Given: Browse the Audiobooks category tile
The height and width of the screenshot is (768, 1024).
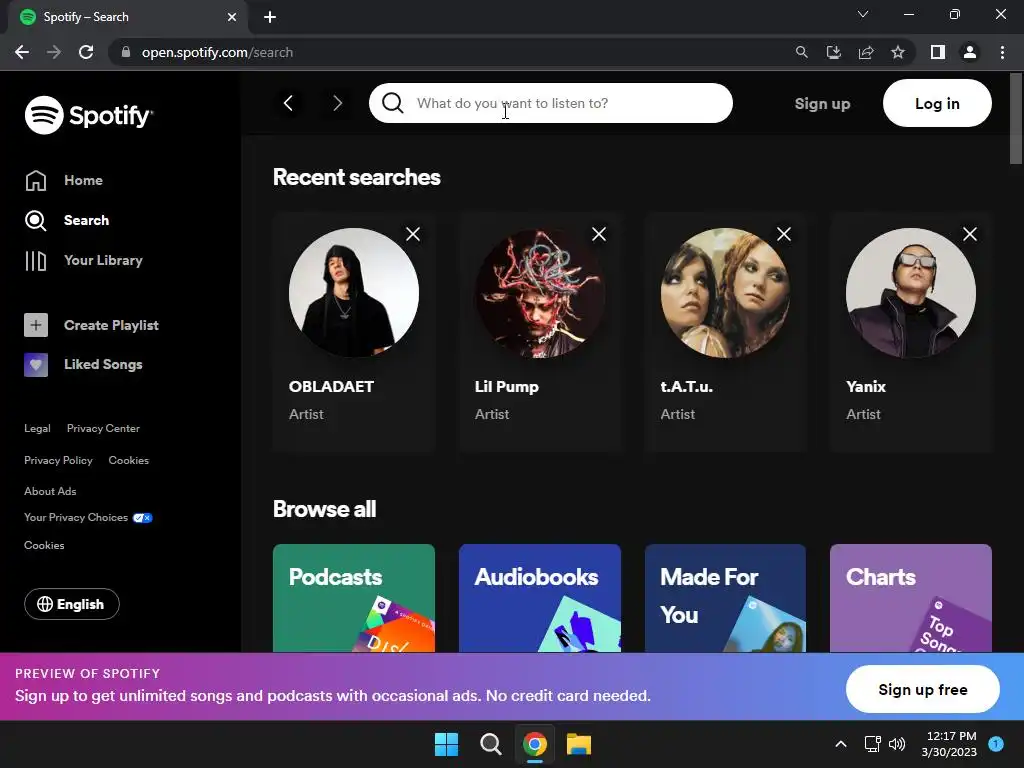Looking at the screenshot, I should (x=540, y=598).
